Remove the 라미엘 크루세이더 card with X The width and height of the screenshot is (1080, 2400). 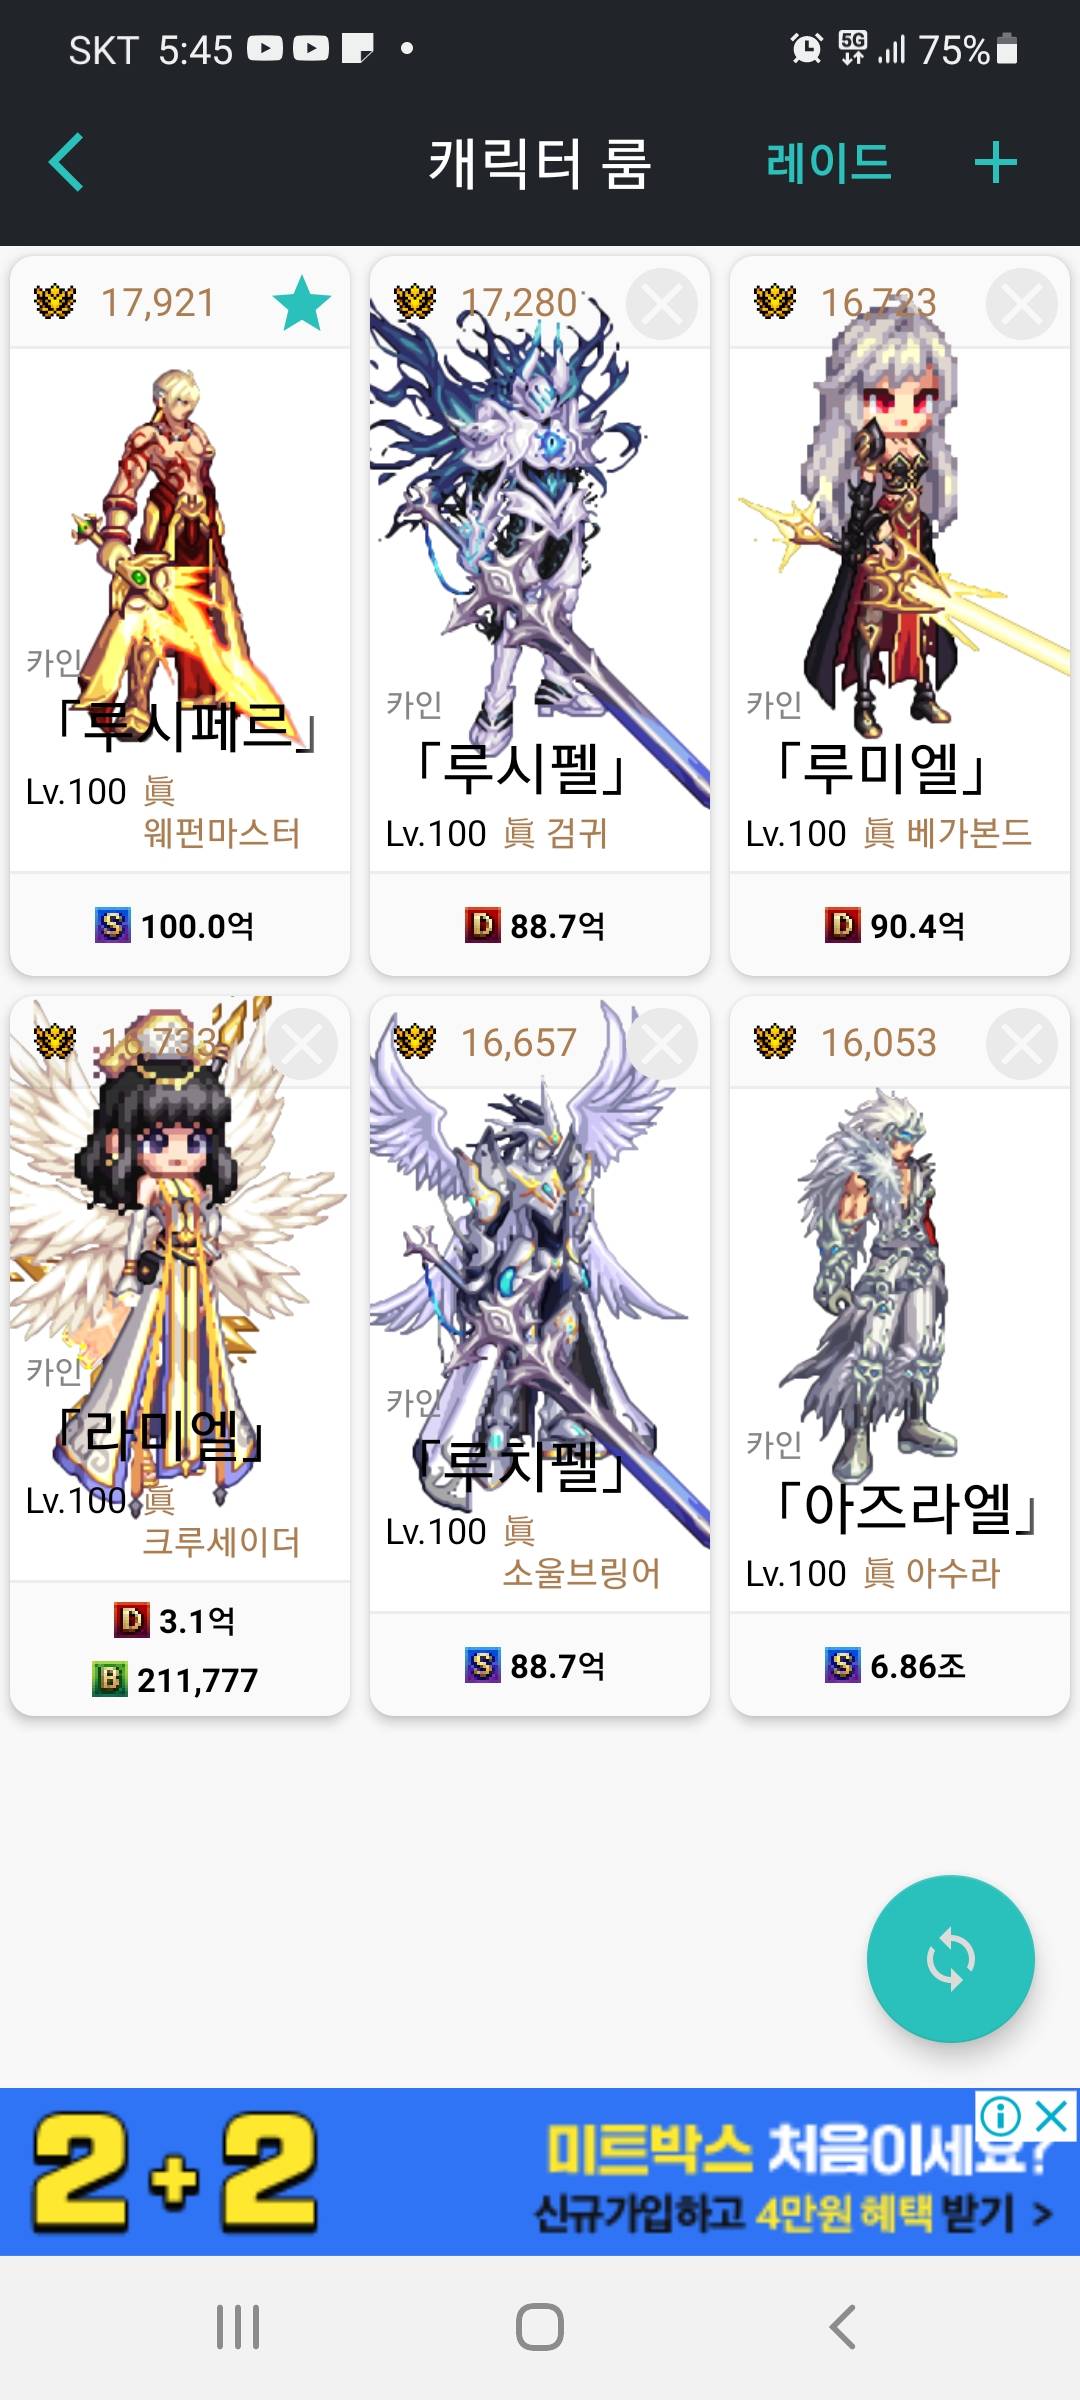[x=302, y=1044]
